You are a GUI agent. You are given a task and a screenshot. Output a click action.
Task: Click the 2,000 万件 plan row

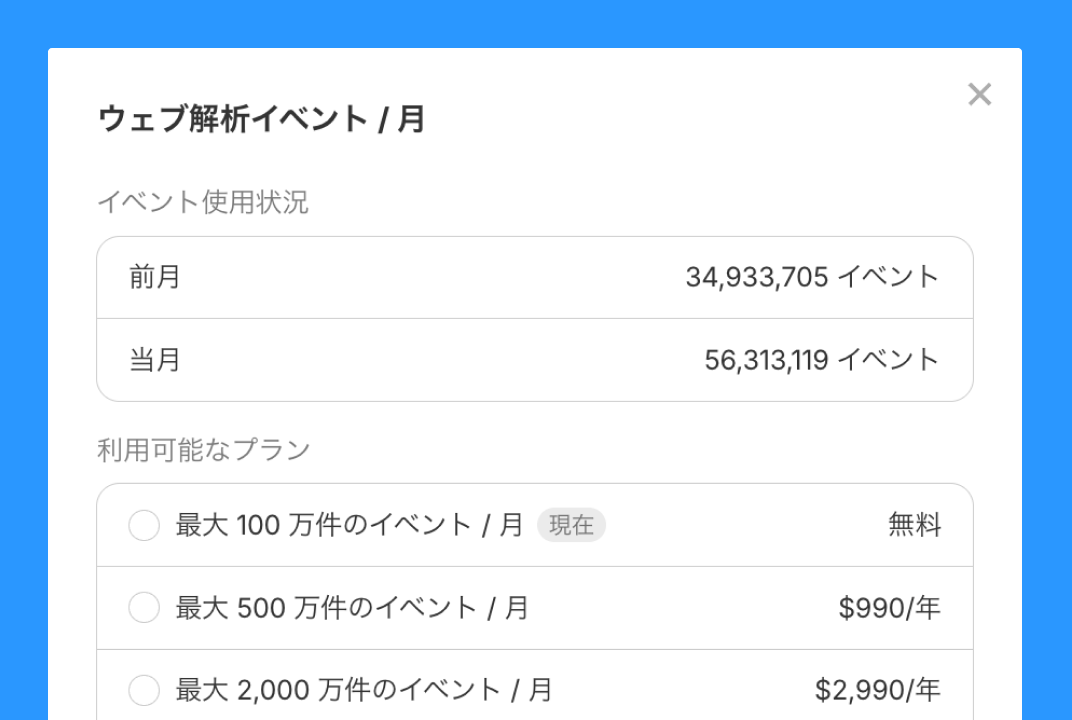tap(360, 690)
